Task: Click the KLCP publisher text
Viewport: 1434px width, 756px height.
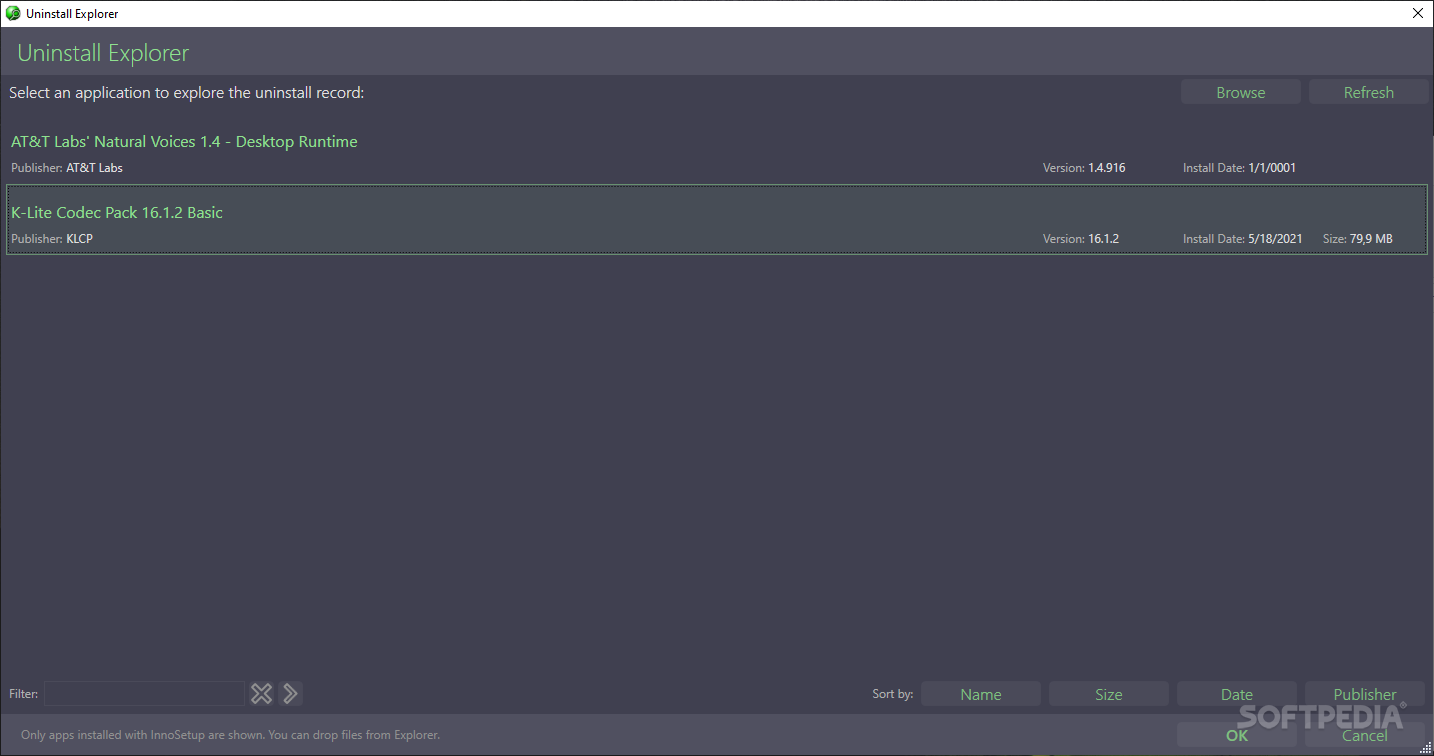Action: [x=79, y=239]
